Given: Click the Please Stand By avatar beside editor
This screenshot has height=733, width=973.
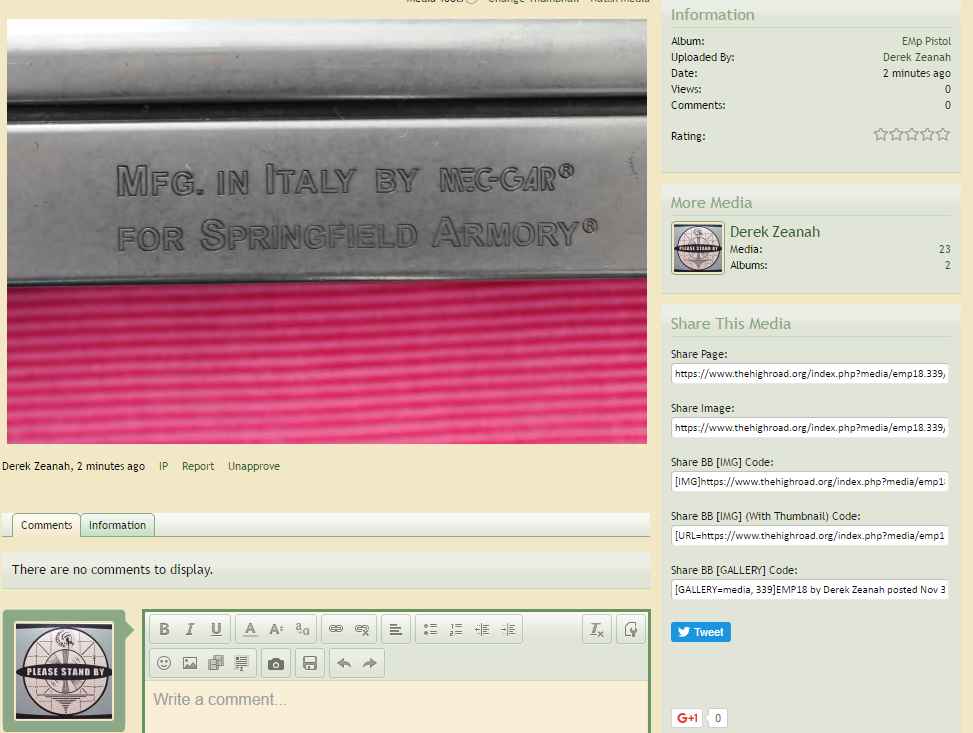Looking at the screenshot, I should (64, 671).
